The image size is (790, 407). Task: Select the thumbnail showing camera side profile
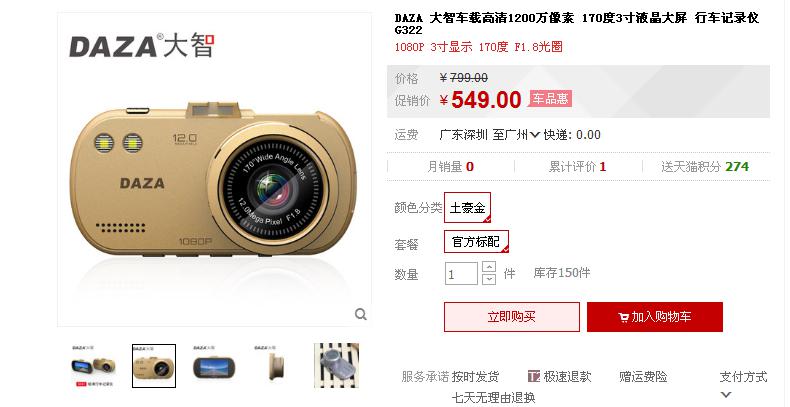pos(275,366)
